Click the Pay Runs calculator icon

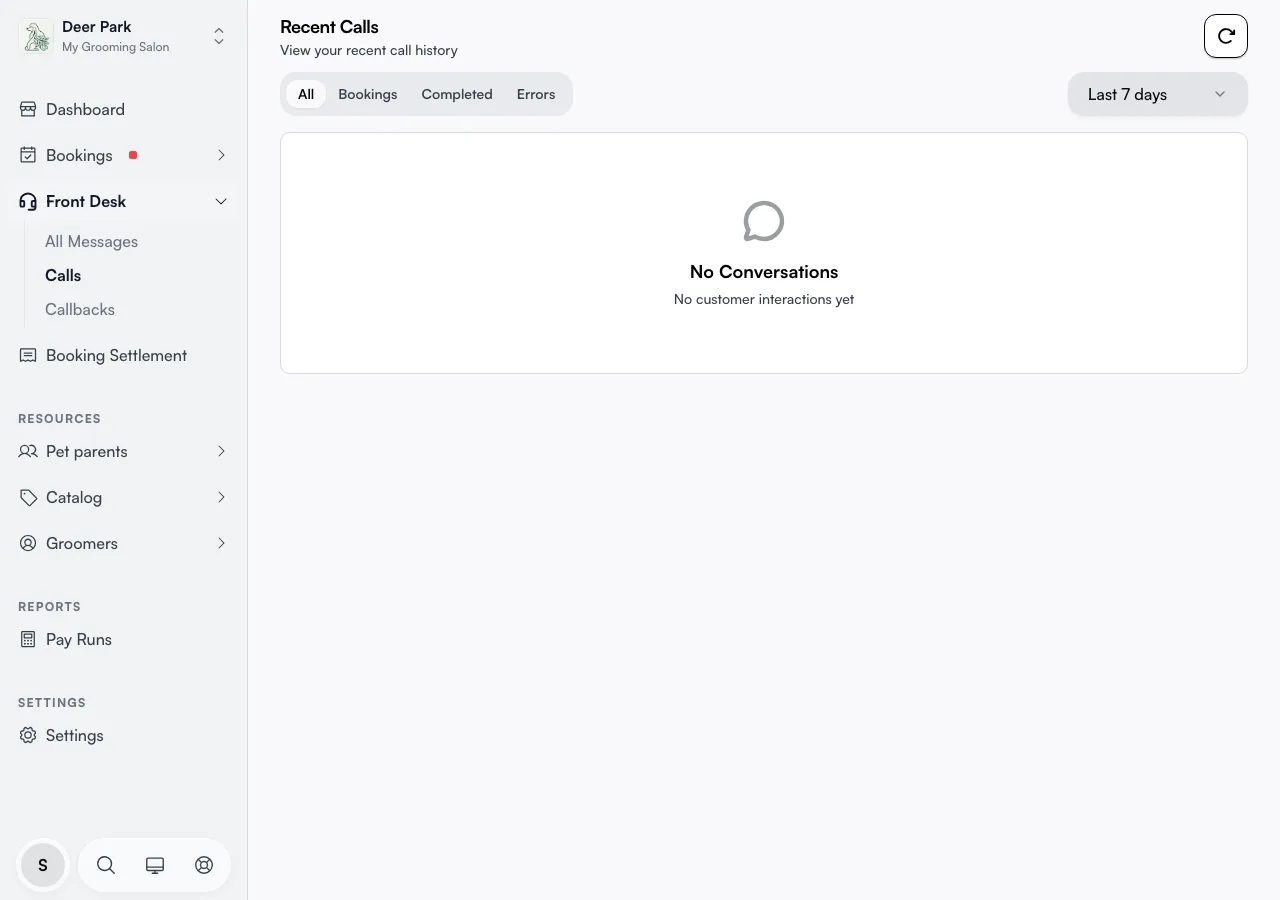pos(28,639)
